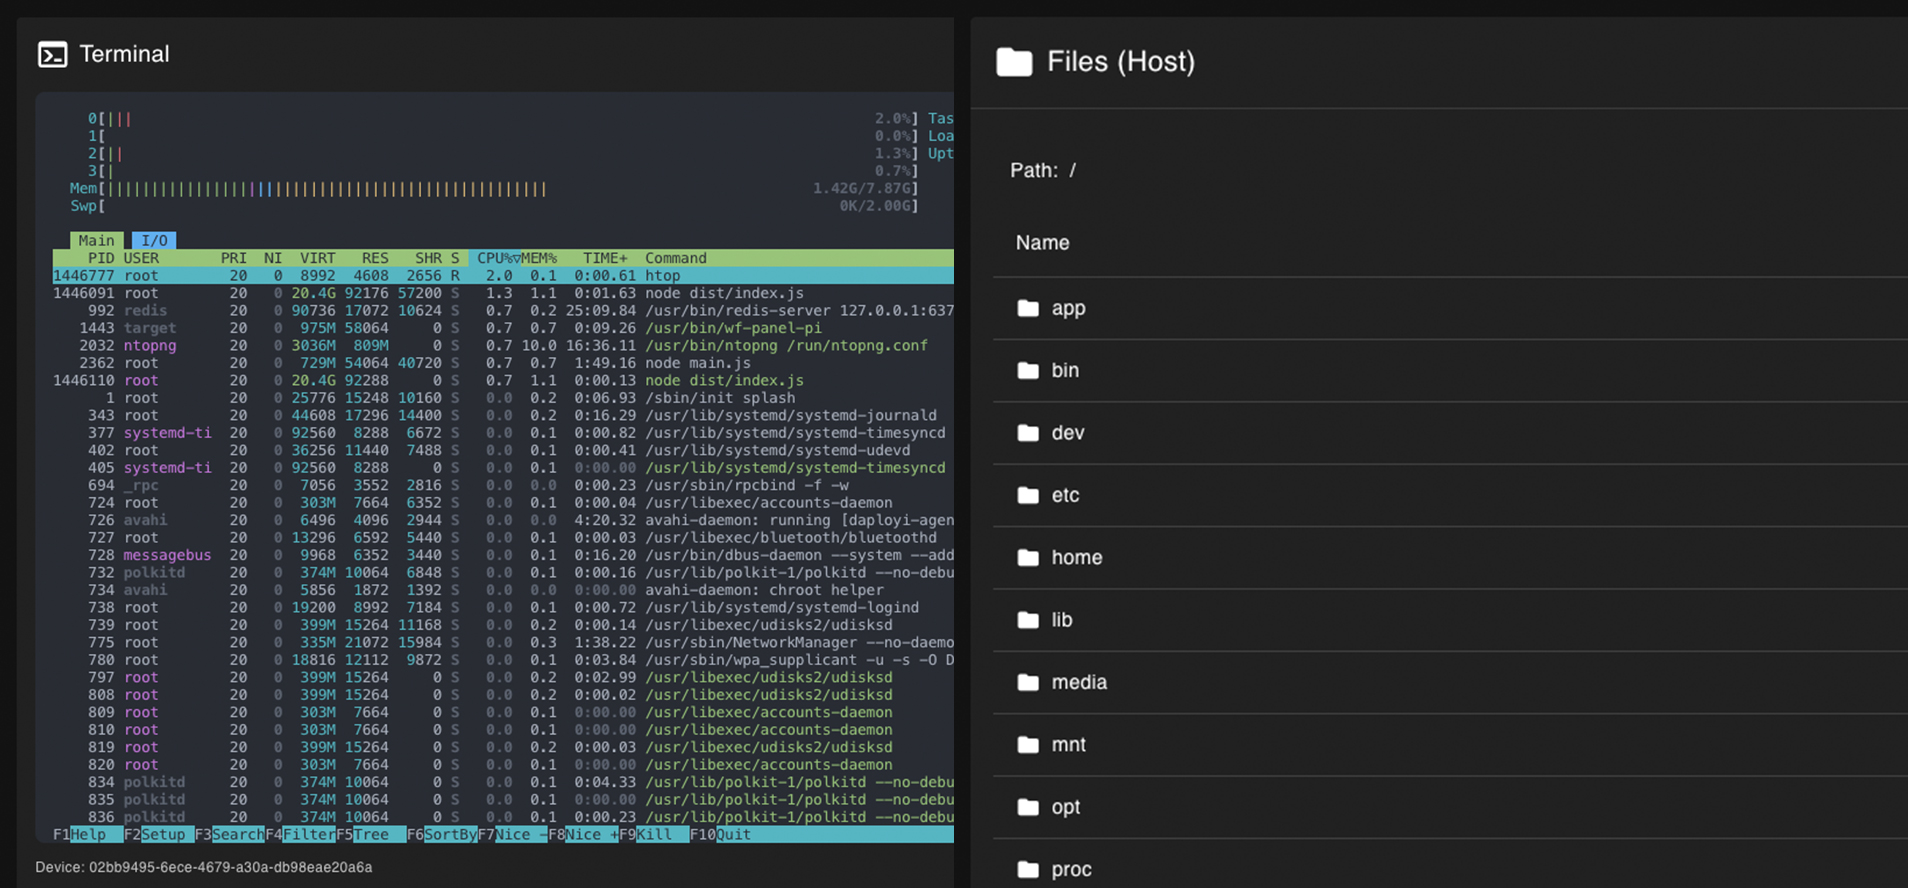Click the media folder icon

tap(1028, 682)
